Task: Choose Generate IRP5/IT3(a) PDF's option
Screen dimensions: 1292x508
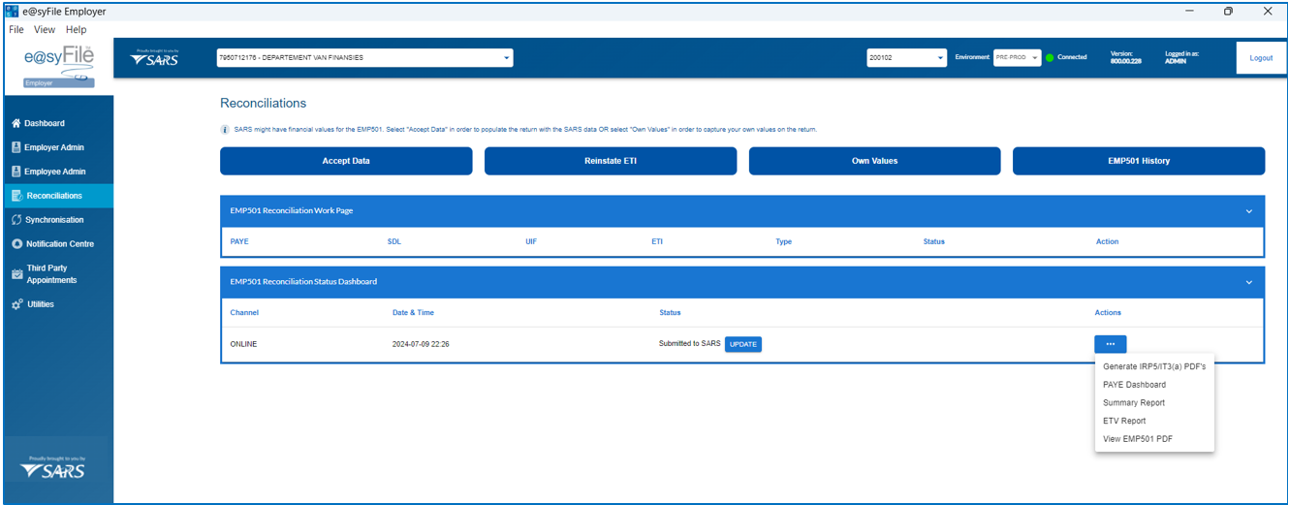Action: coord(1154,367)
